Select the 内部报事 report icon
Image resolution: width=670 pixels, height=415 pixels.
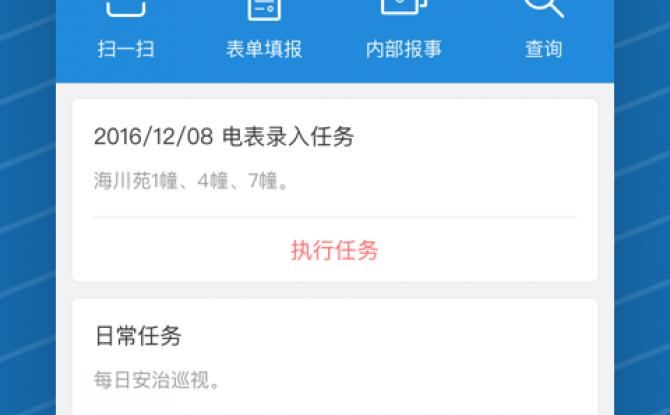point(403,7)
